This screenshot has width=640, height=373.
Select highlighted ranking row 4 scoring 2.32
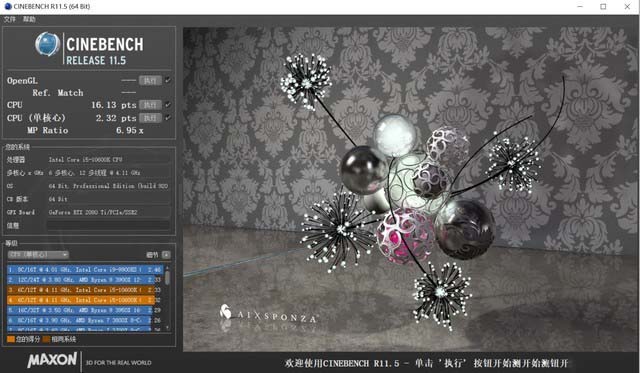pos(85,300)
